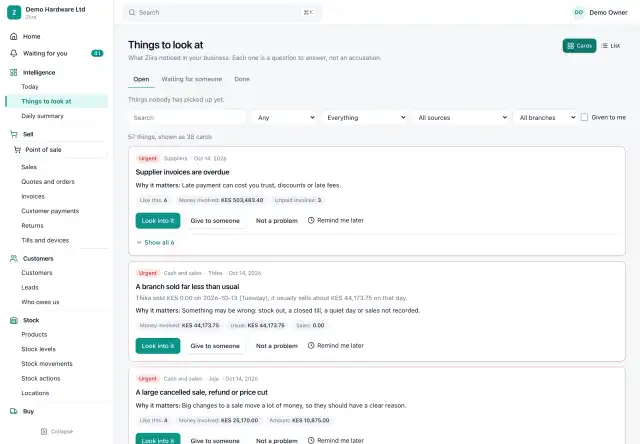
Task: Click Look into it on branch sold less card
Action: tap(158, 346)
